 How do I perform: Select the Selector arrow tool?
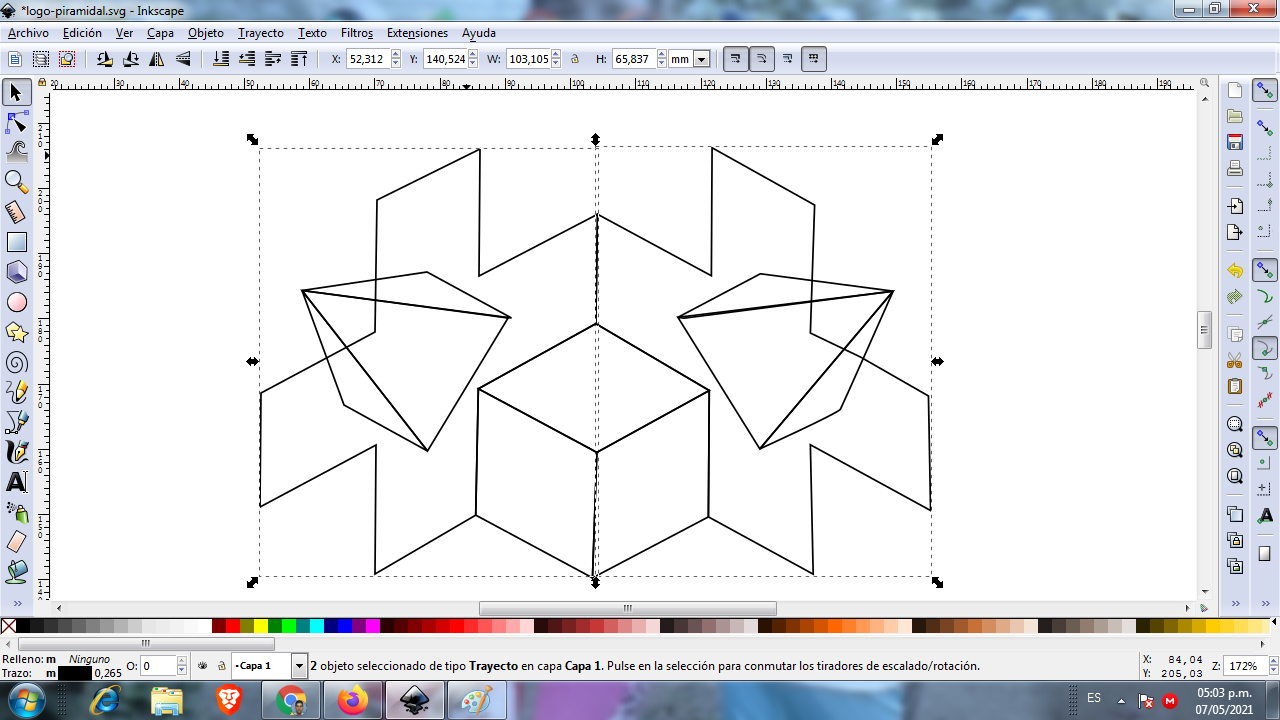[x=16, y=93]
